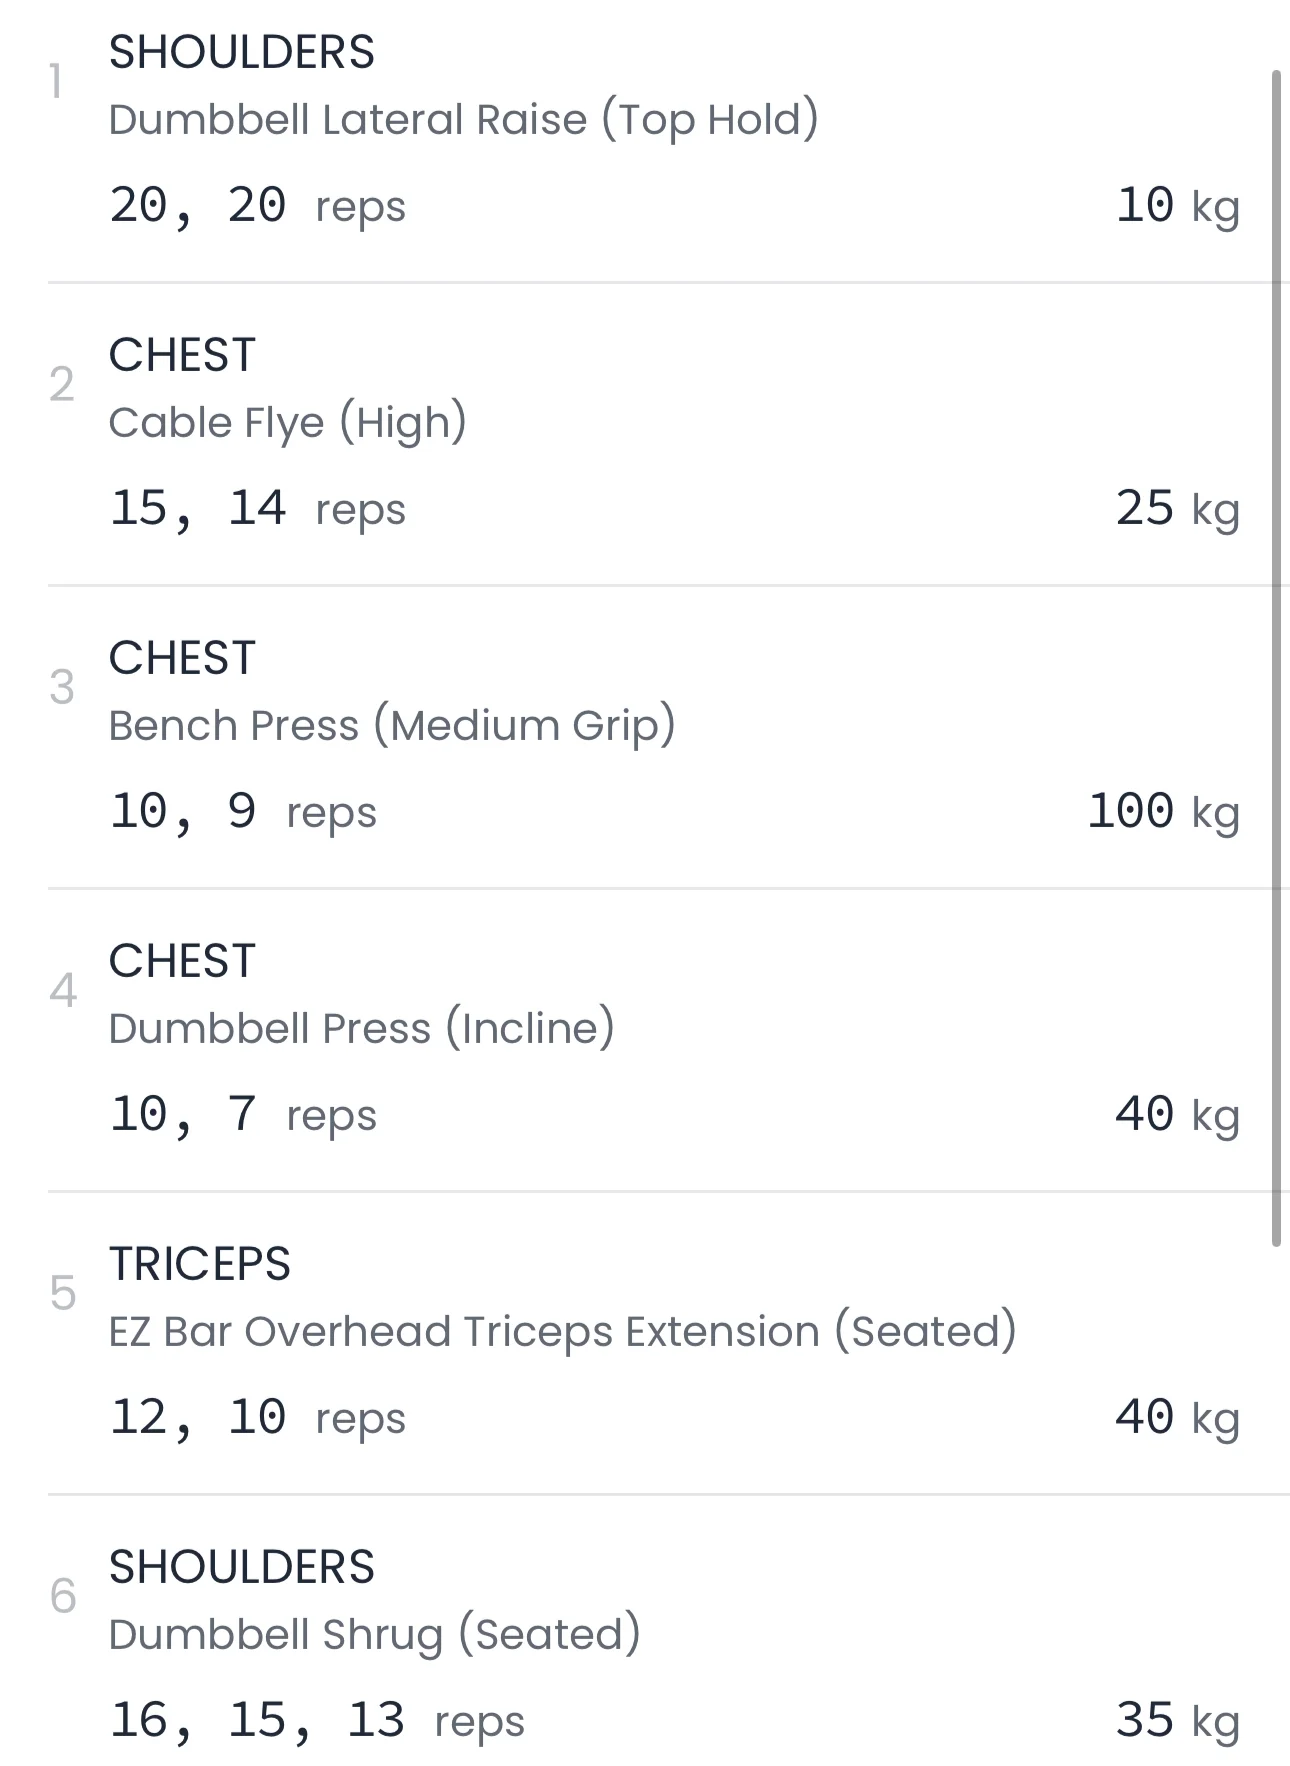The width and height of the screenshot is (1290, 1766).
Task: Click the vertical scrollbar on the right
Action: pyautogui.click(x=1276, y=658)
